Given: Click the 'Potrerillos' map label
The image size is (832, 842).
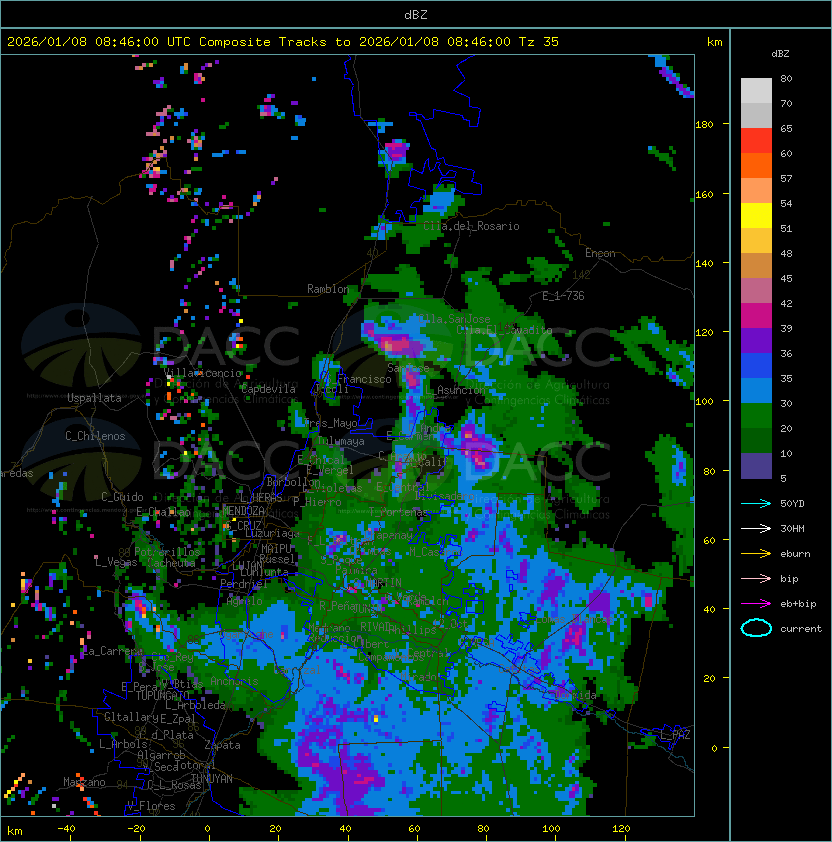Looking at the screenshot, I should point(167,552).
